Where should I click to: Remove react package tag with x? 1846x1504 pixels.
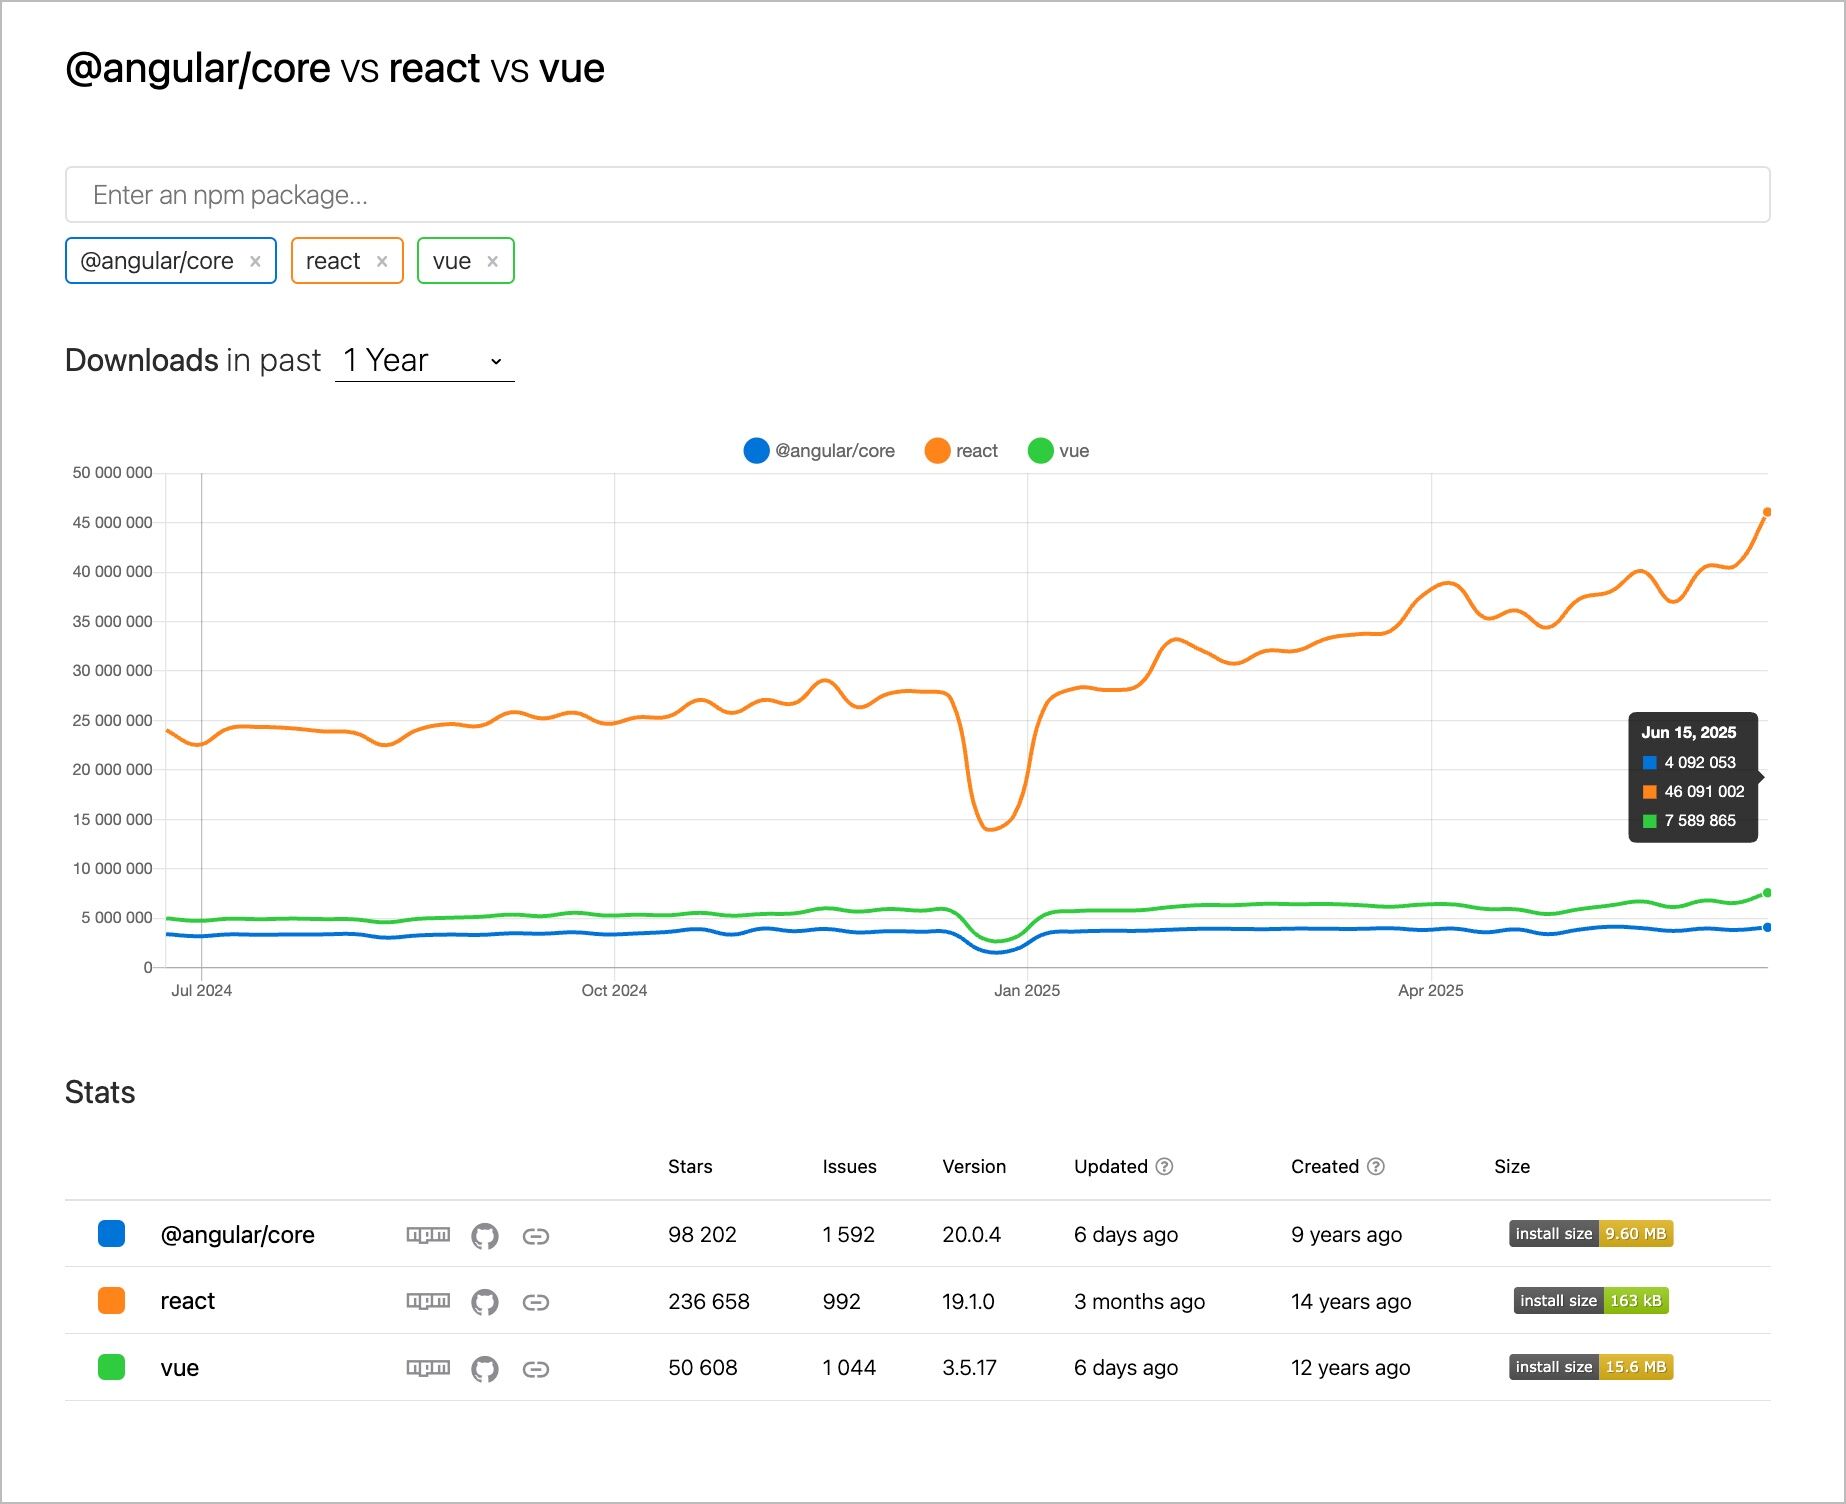[x=382, y=261]
